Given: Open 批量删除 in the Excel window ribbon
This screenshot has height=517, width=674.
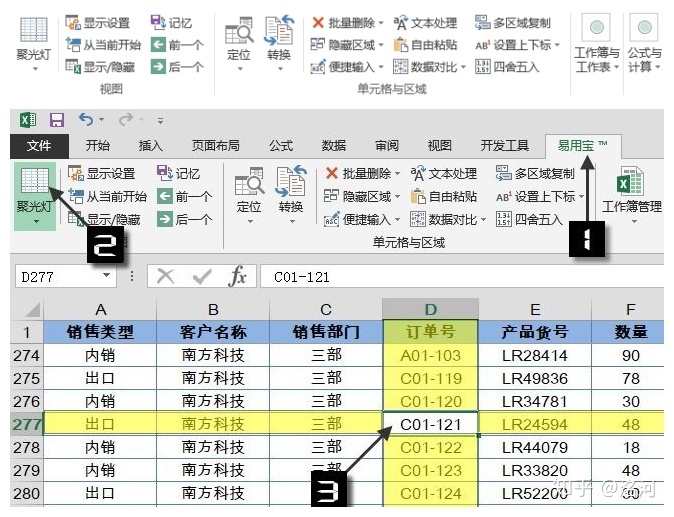Looking at the screenshot, I should click(362, 174).
